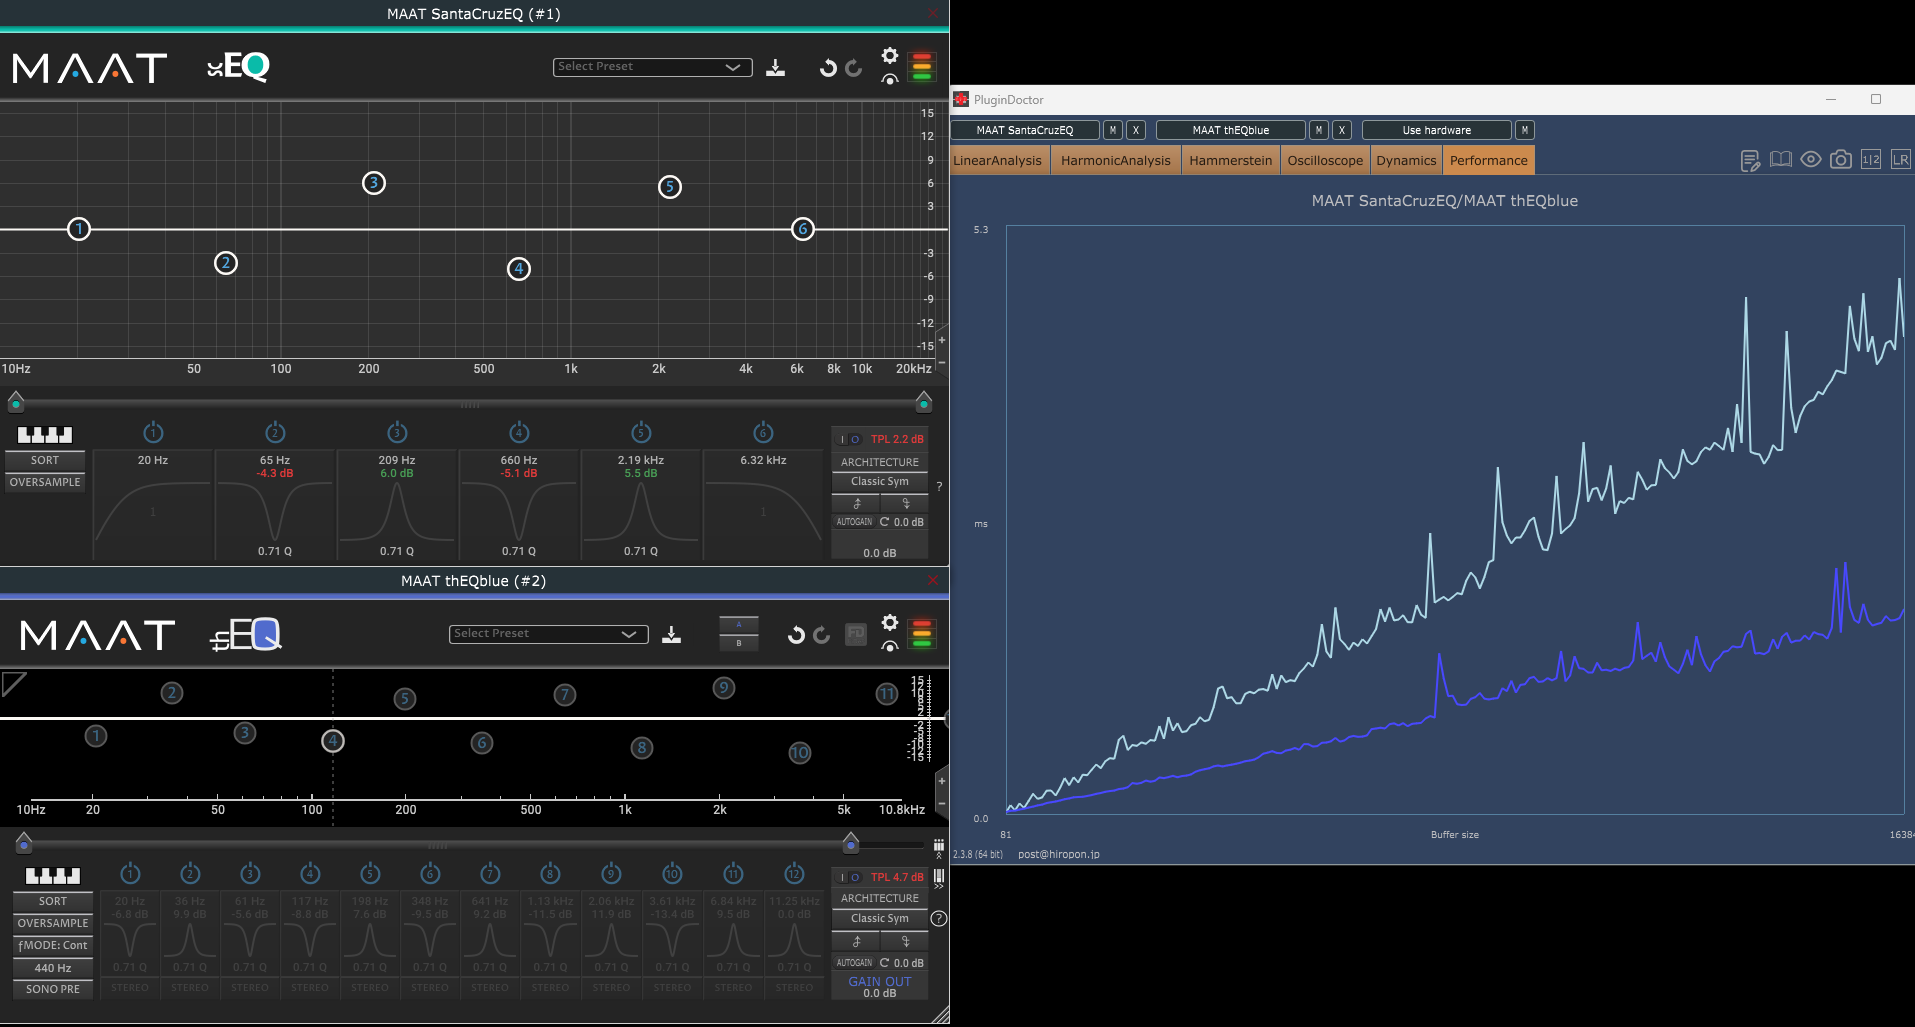Toggle thEQblue band 12 power
1915x1027 pixels.
(x=794, y=873)
